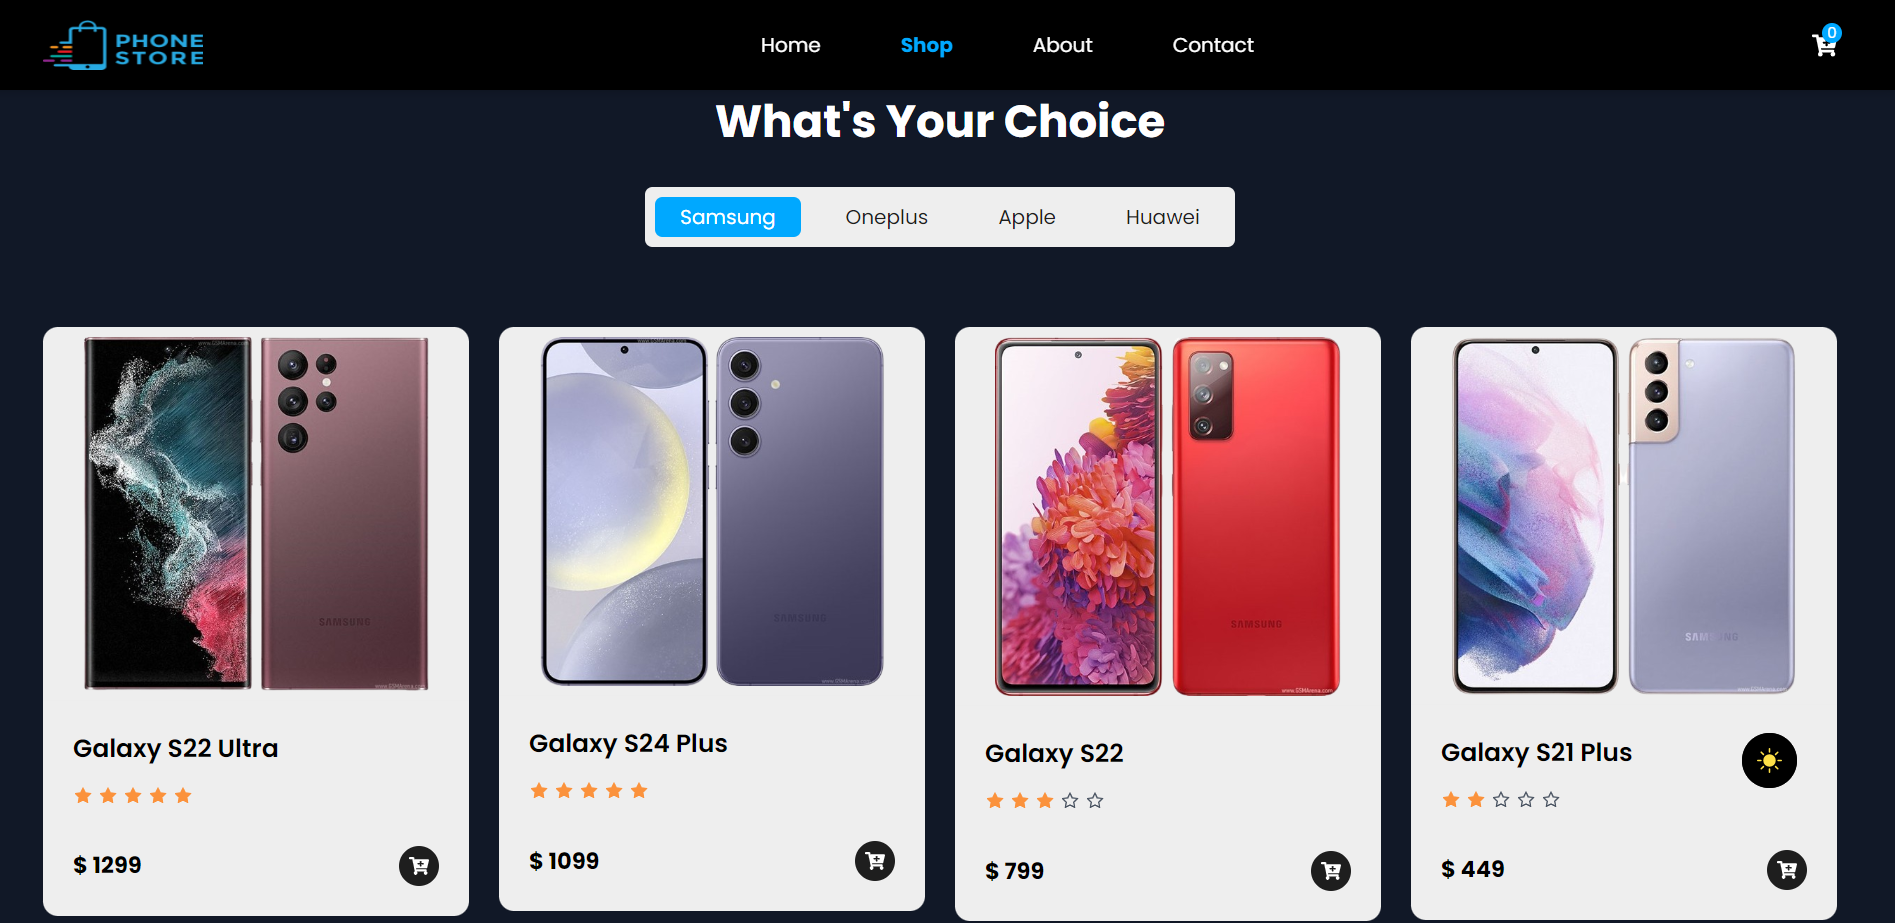
Task: Click the Phone Store logo
Action: tap(124, 46)
